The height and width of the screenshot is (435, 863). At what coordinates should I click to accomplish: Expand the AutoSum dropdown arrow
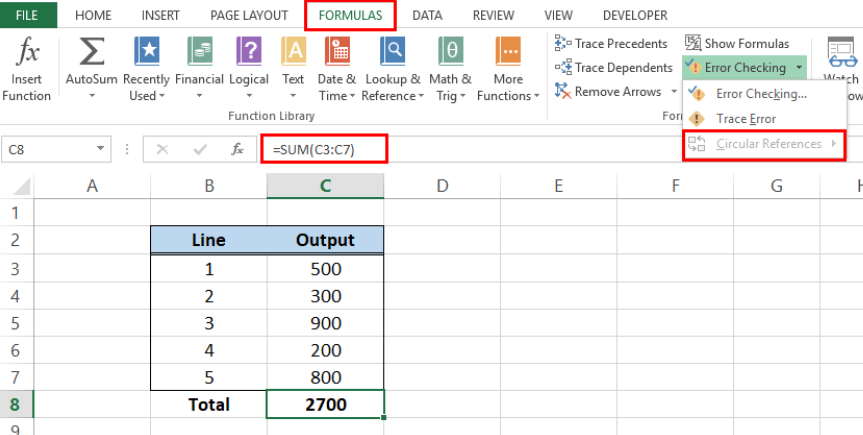pos(91,96)
